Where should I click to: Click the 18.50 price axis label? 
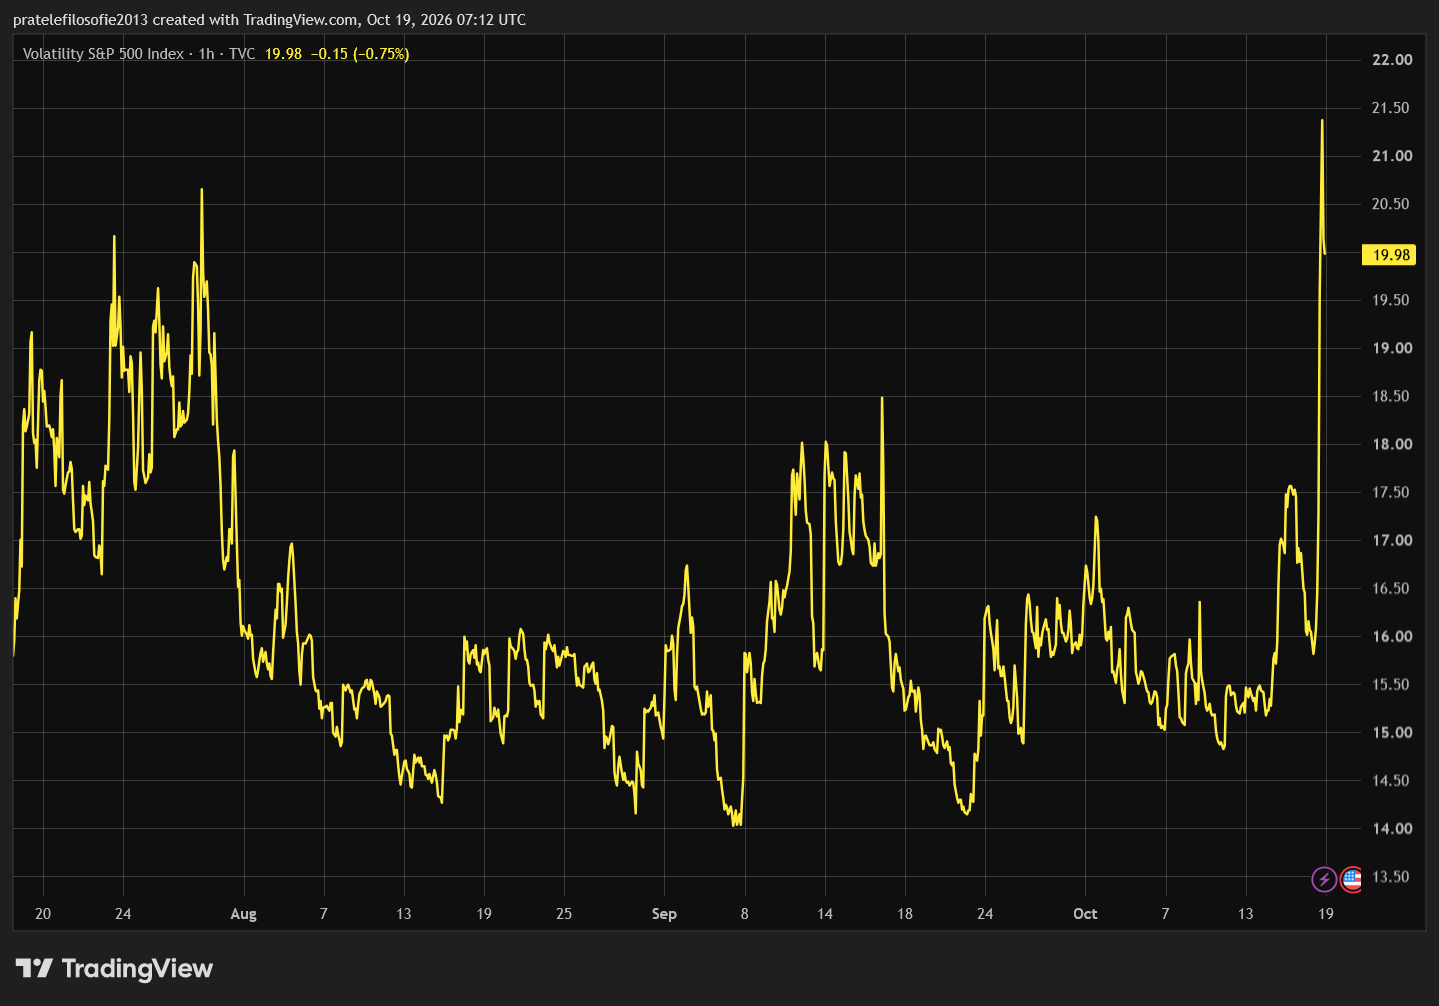(1392, 396)
